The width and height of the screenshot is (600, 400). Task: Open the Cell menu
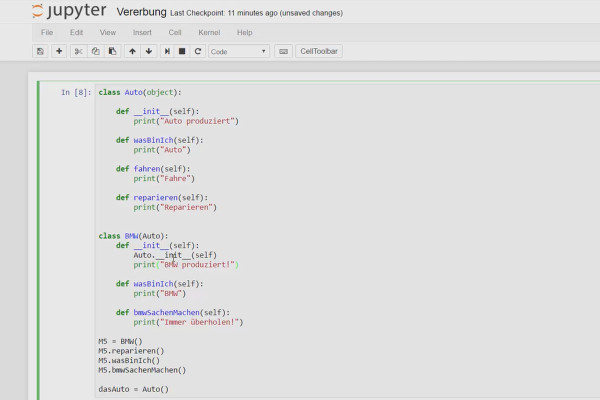[175, 33]
